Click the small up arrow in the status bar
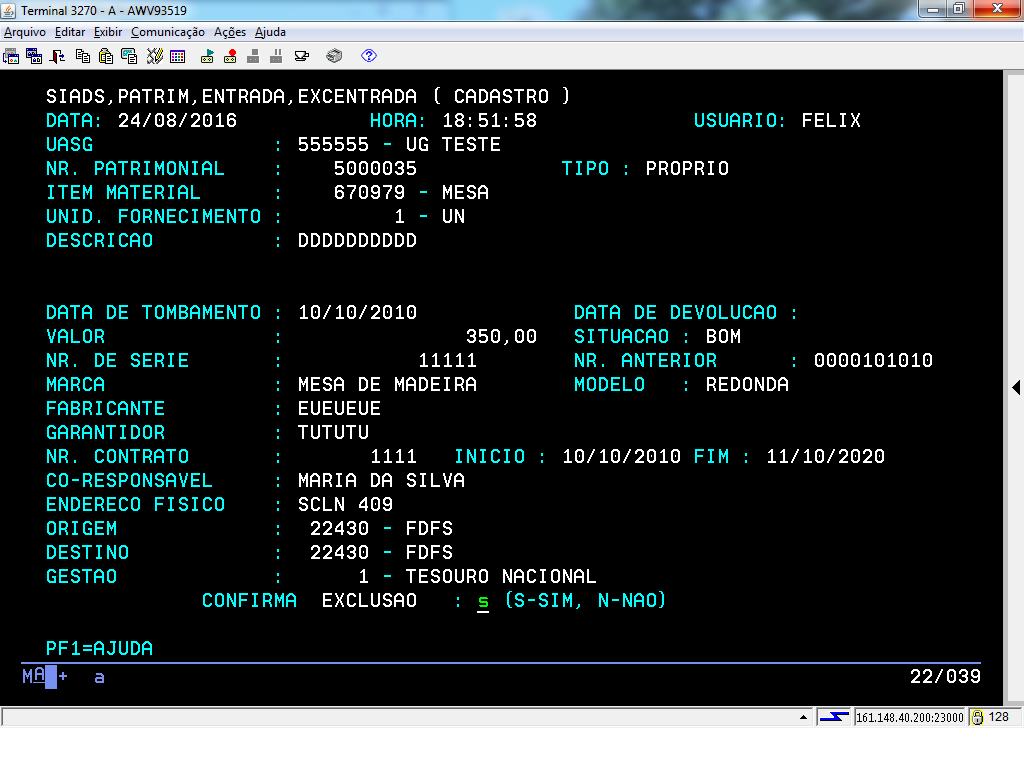This screenshot has width=1024, height=768. pyautogui.click(x=803, y=717)
